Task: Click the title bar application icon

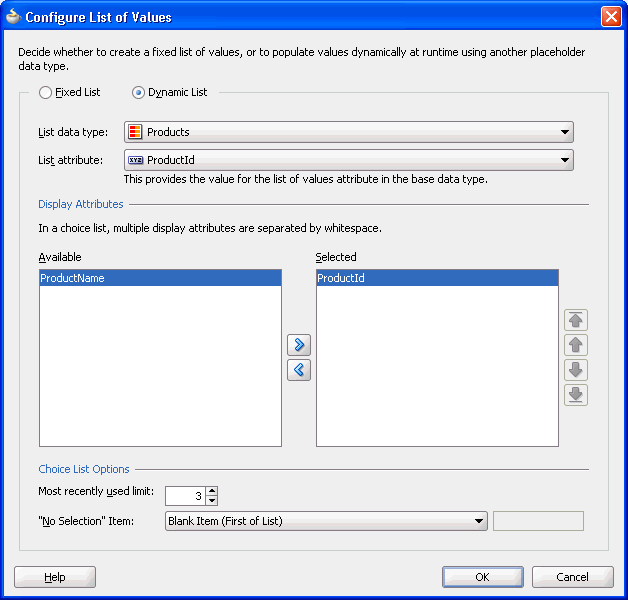Action: [x=14, y=17]
